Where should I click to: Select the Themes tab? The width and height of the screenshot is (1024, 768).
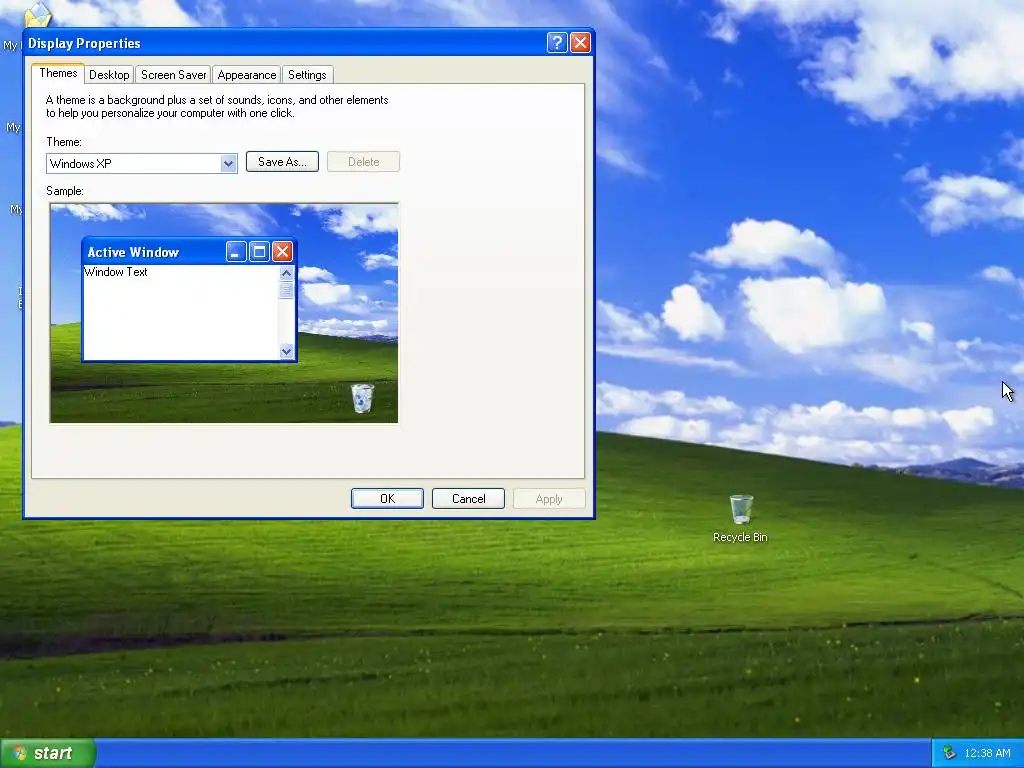(58, 73)
